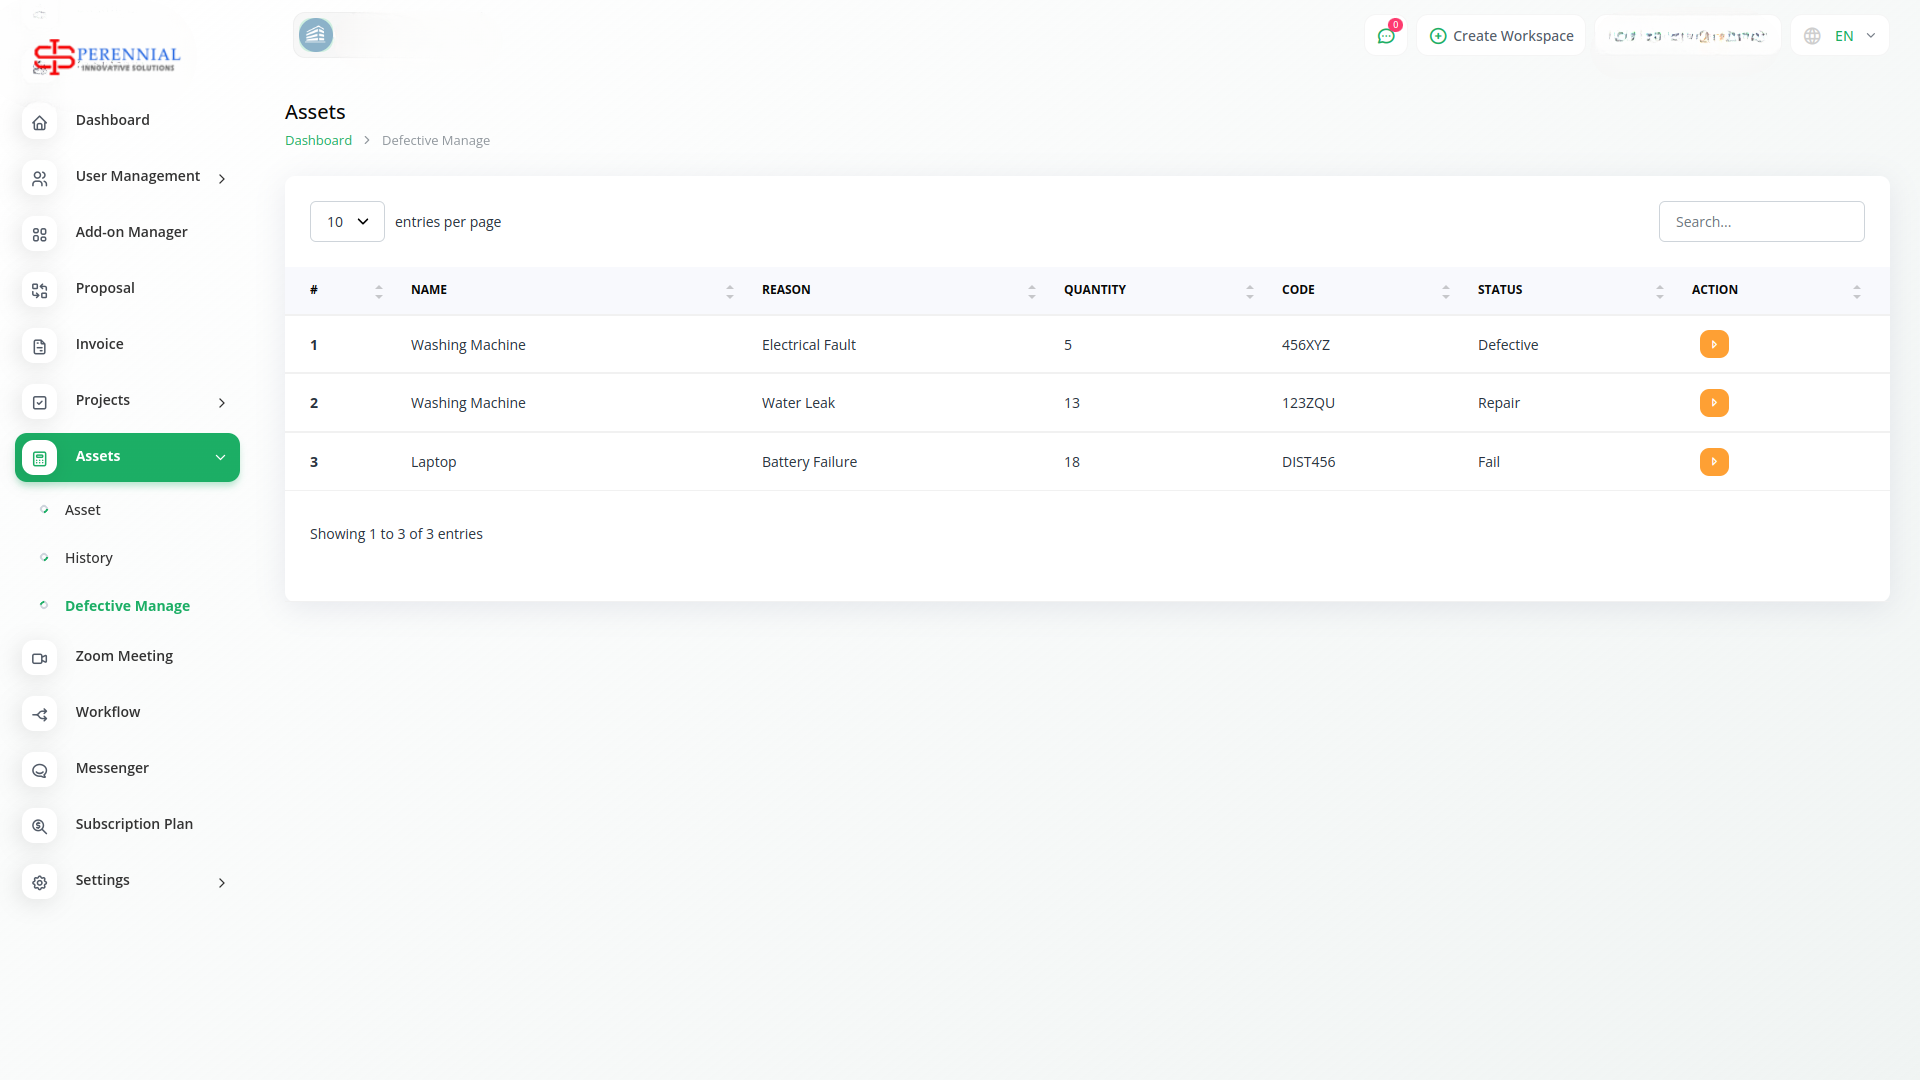The height and width of the screenshot is (1080, 1920).
Task: Open the EN language dropdown
Action: 1841,36
